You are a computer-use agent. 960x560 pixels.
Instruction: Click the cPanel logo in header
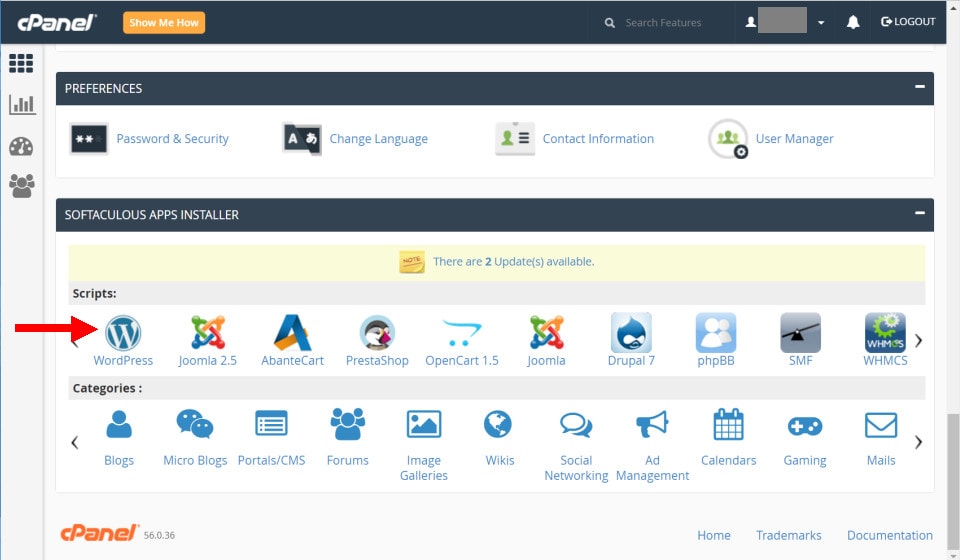click(57, 23)
